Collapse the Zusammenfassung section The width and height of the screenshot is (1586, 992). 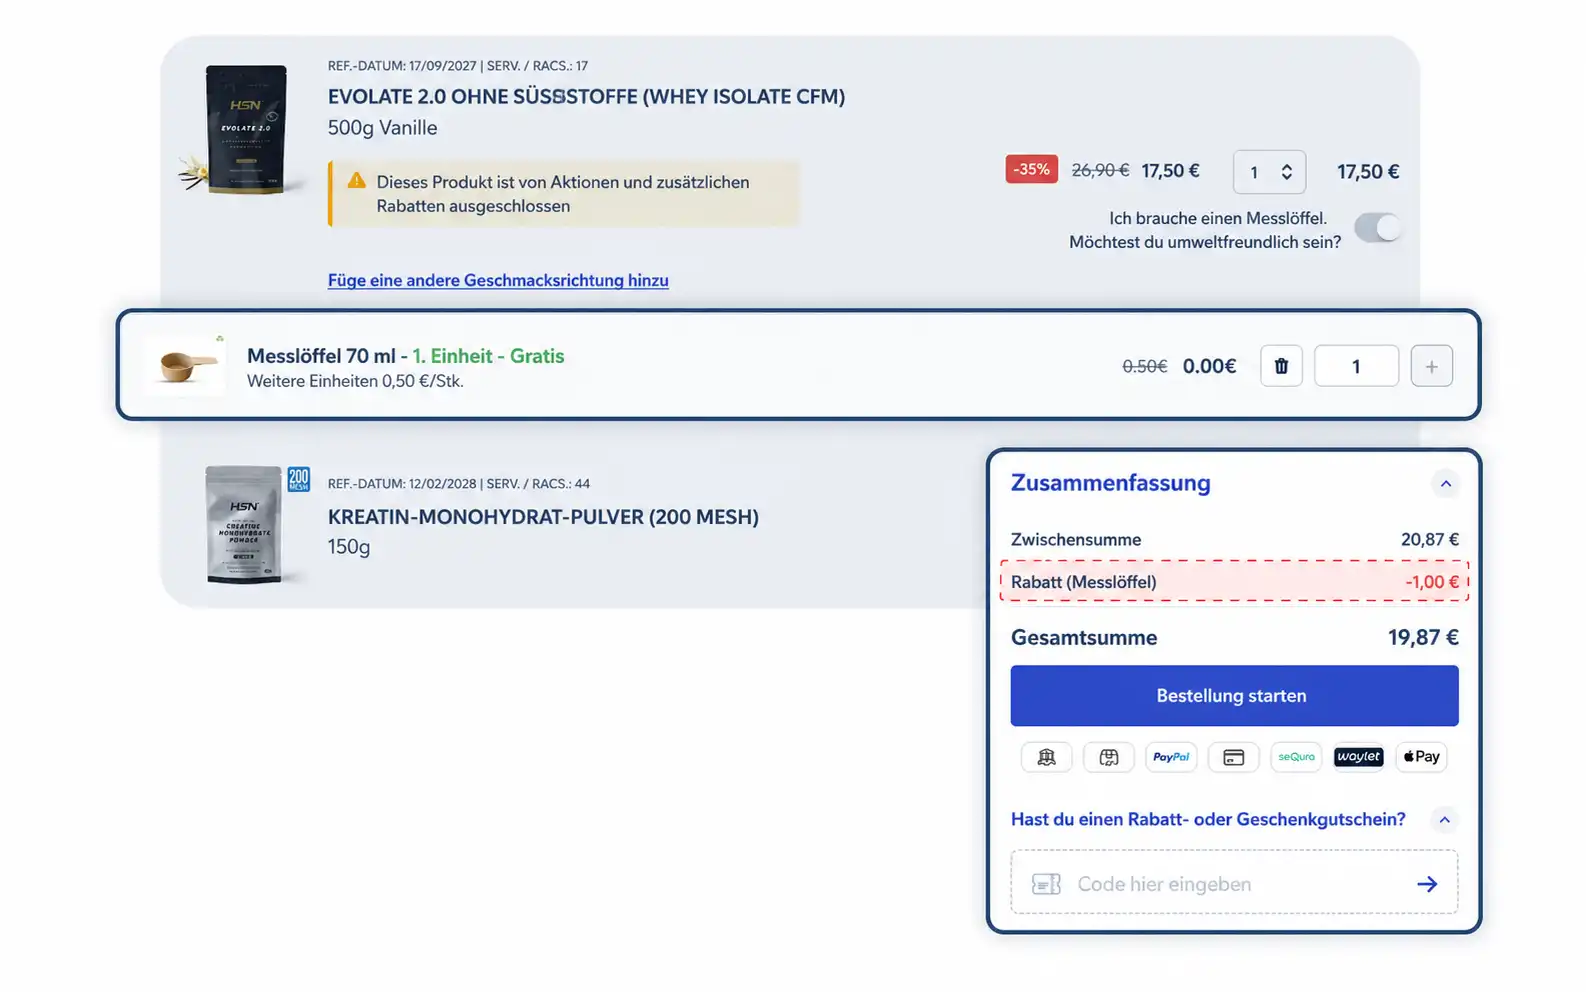tap(1445, 484)
